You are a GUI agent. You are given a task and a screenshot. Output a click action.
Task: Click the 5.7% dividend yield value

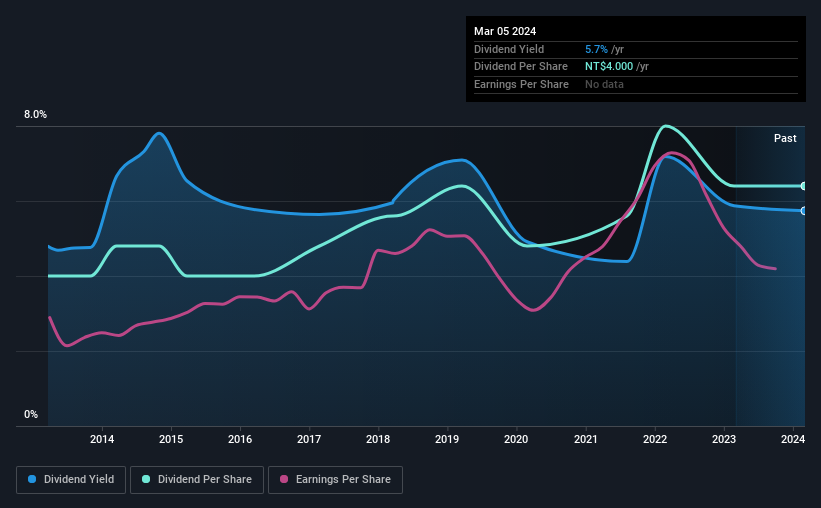(596, 49)
